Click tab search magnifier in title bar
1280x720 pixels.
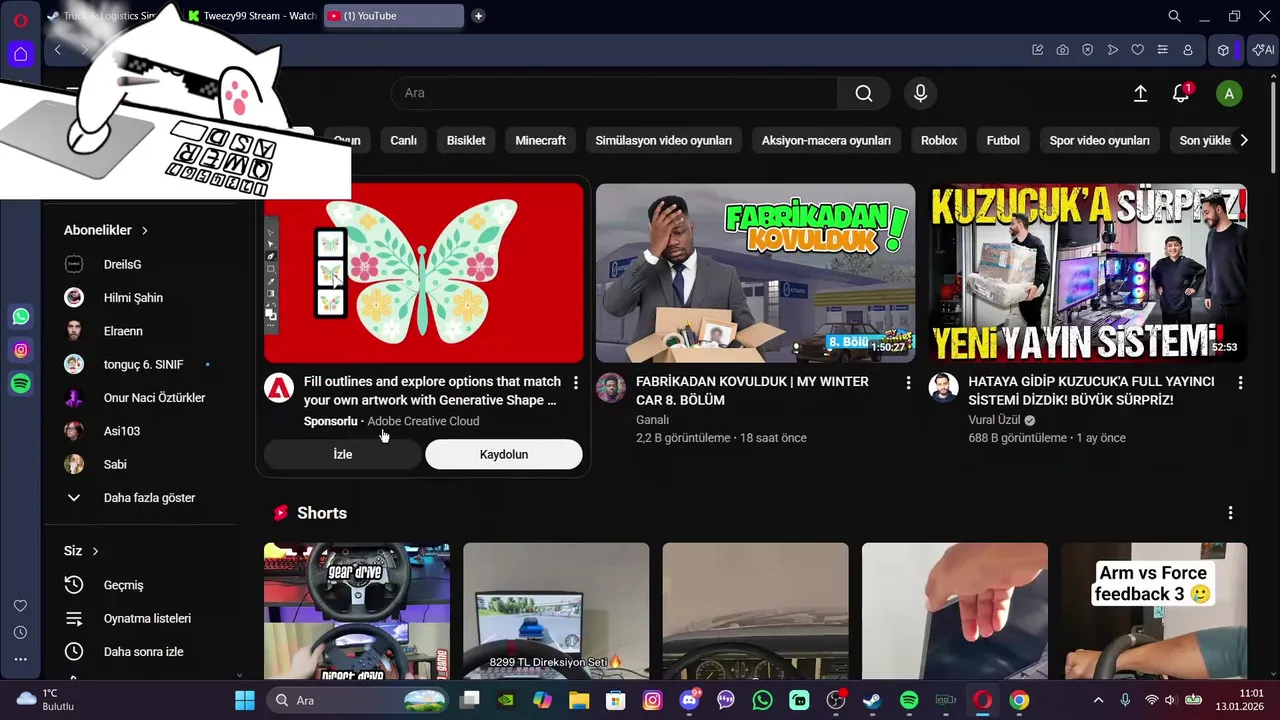[x=1175, y=16]
